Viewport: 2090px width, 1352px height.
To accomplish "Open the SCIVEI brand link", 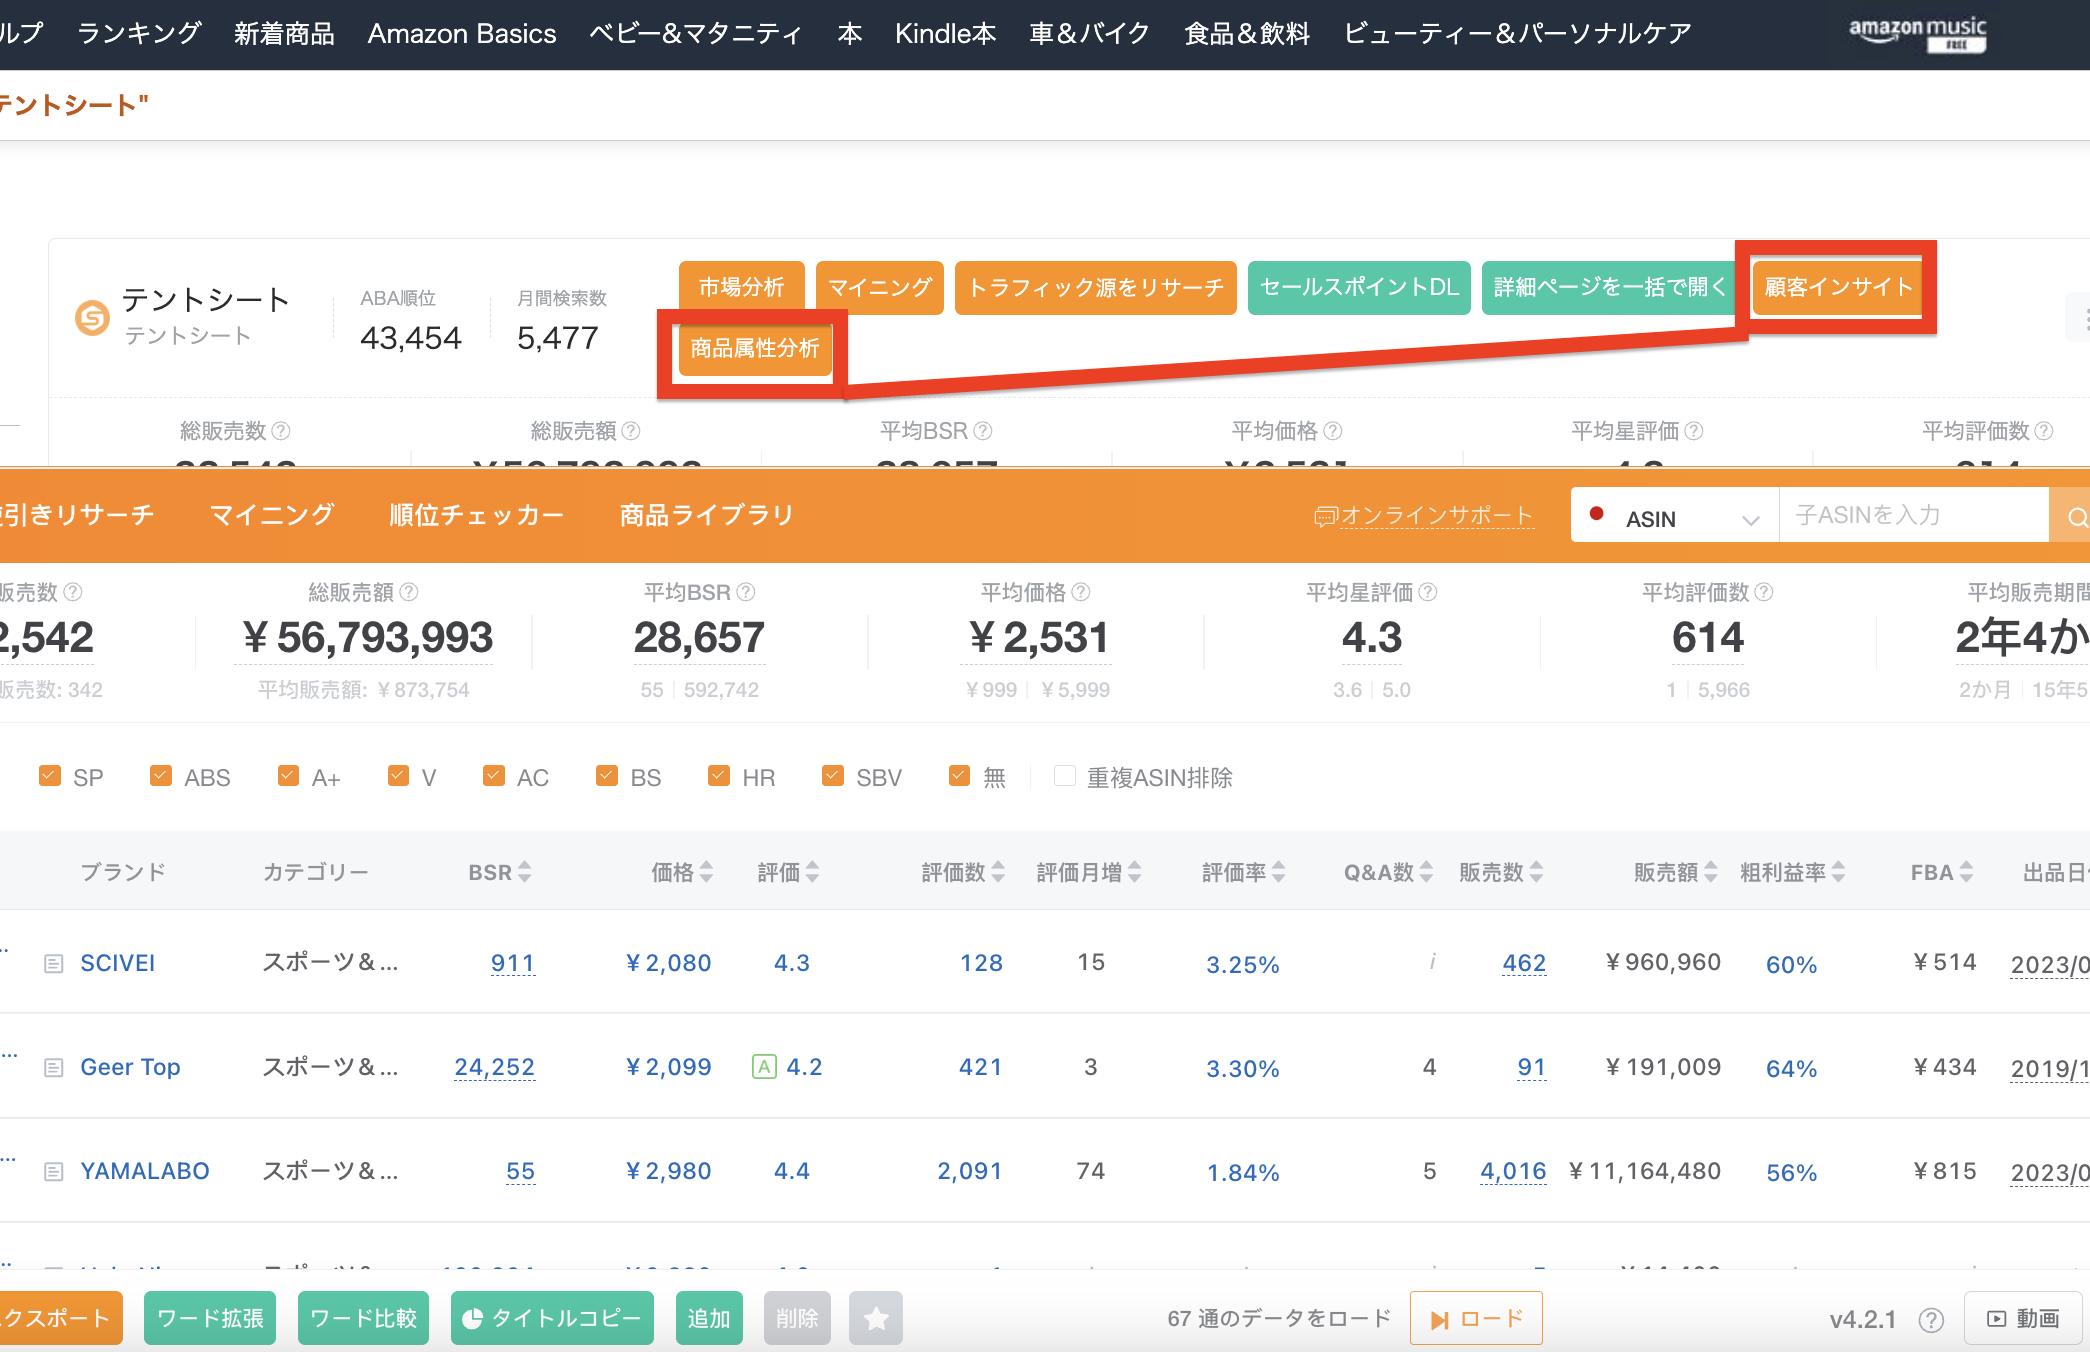I will coord(117,963).
